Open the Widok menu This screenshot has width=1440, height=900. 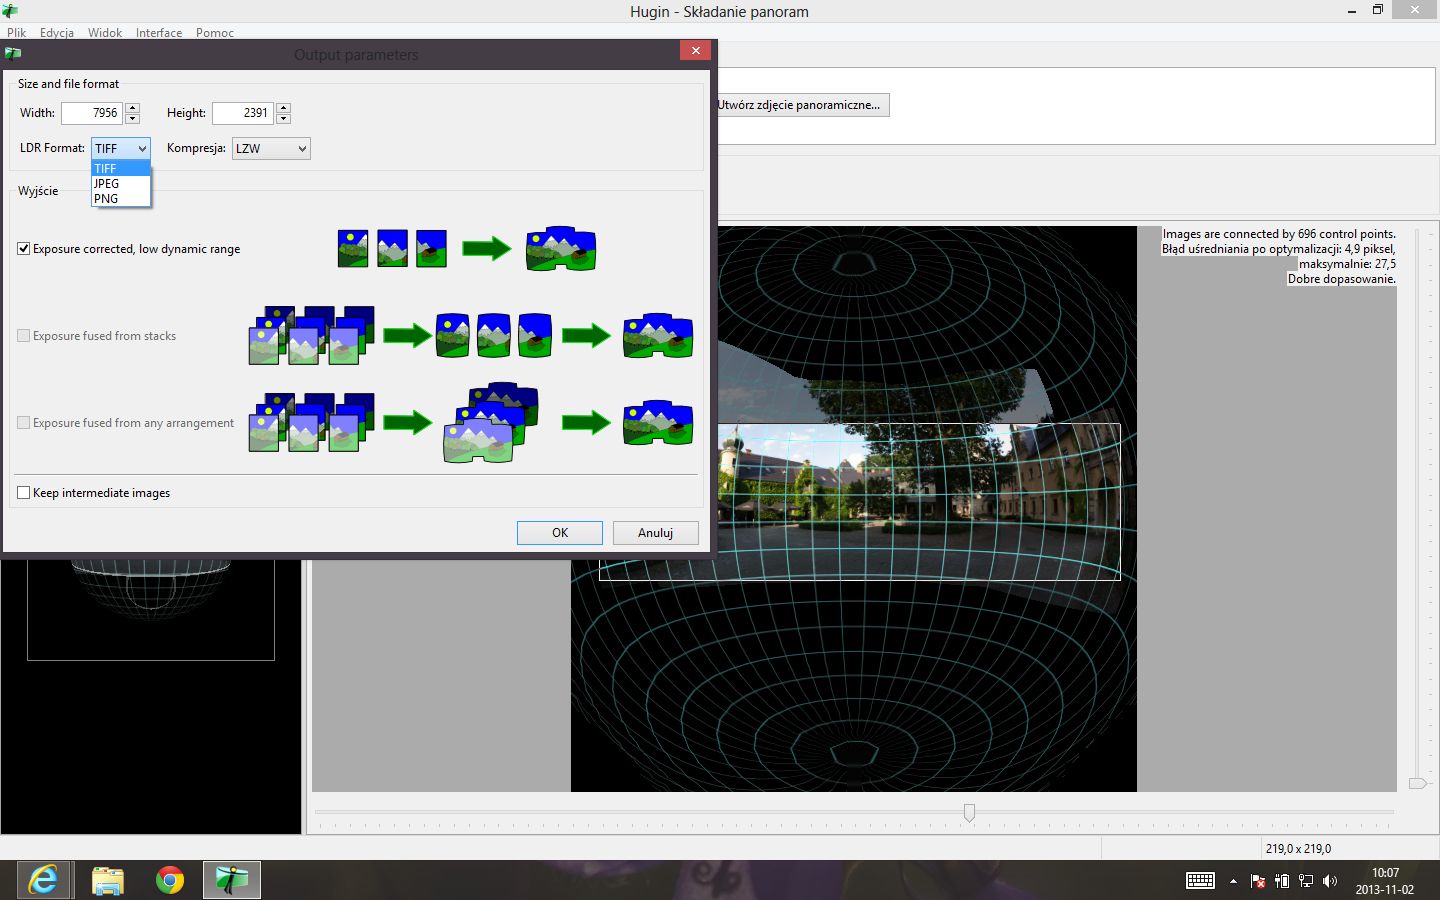coord(105,33)
